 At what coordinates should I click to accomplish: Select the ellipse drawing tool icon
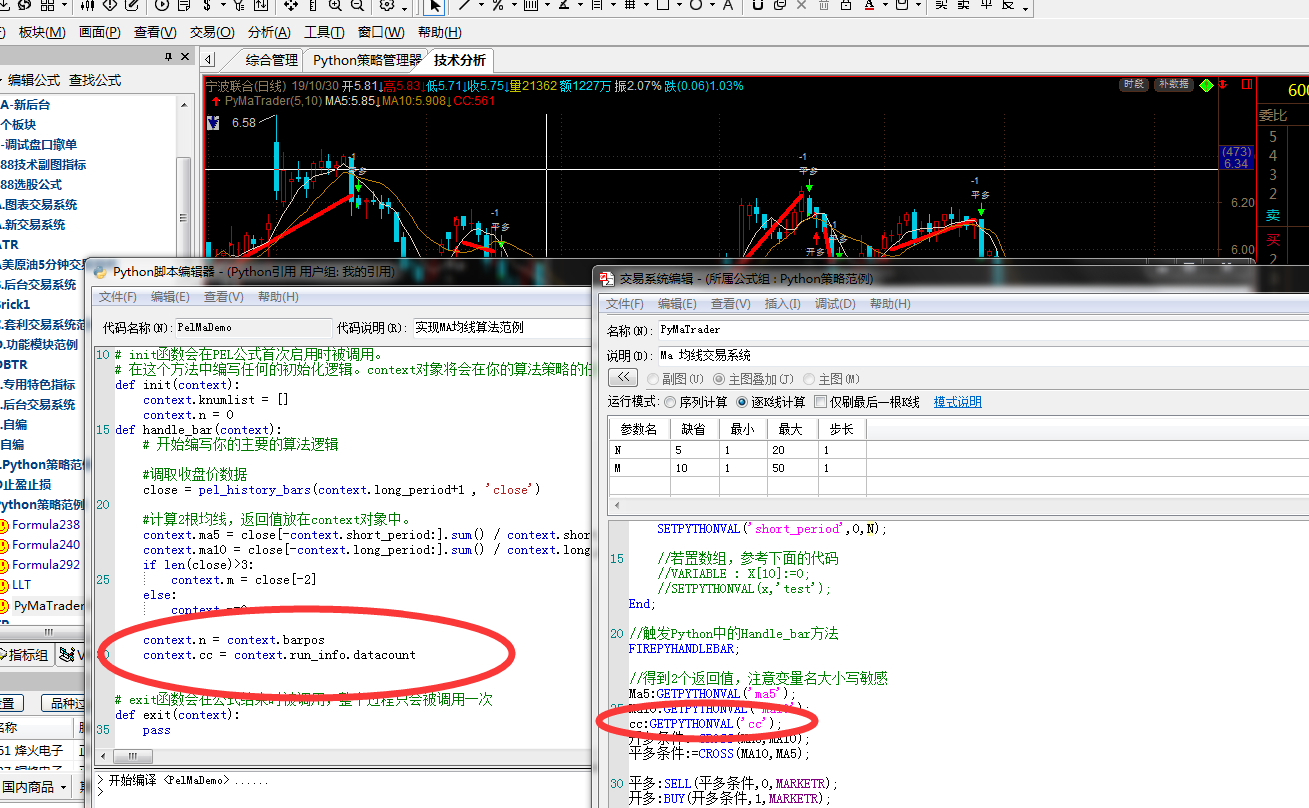(695, 5)
